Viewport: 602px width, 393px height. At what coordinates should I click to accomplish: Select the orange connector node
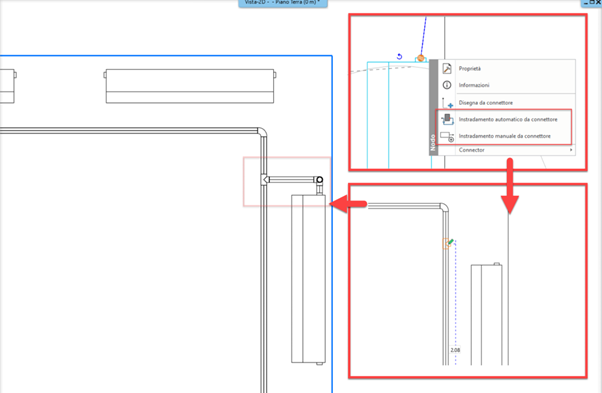click(421, 58)
